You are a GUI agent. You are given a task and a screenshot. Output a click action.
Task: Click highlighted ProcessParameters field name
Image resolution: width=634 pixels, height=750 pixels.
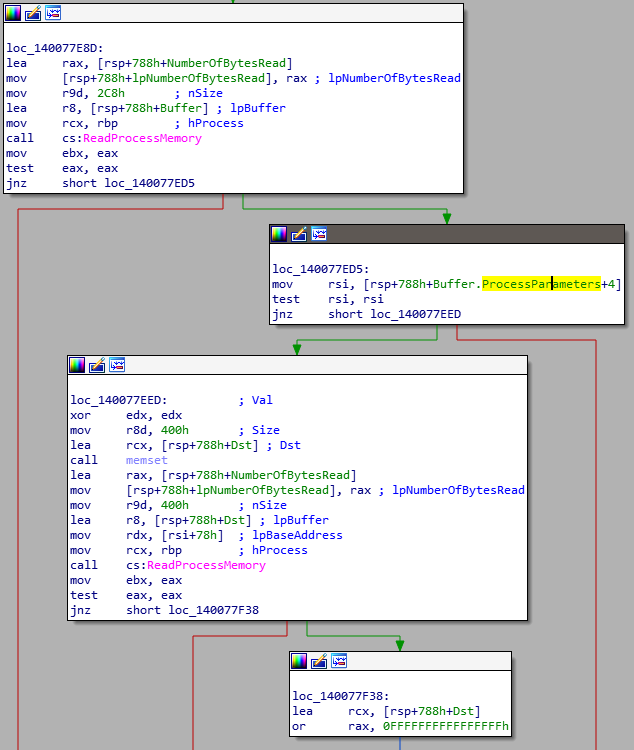(541, 284)
